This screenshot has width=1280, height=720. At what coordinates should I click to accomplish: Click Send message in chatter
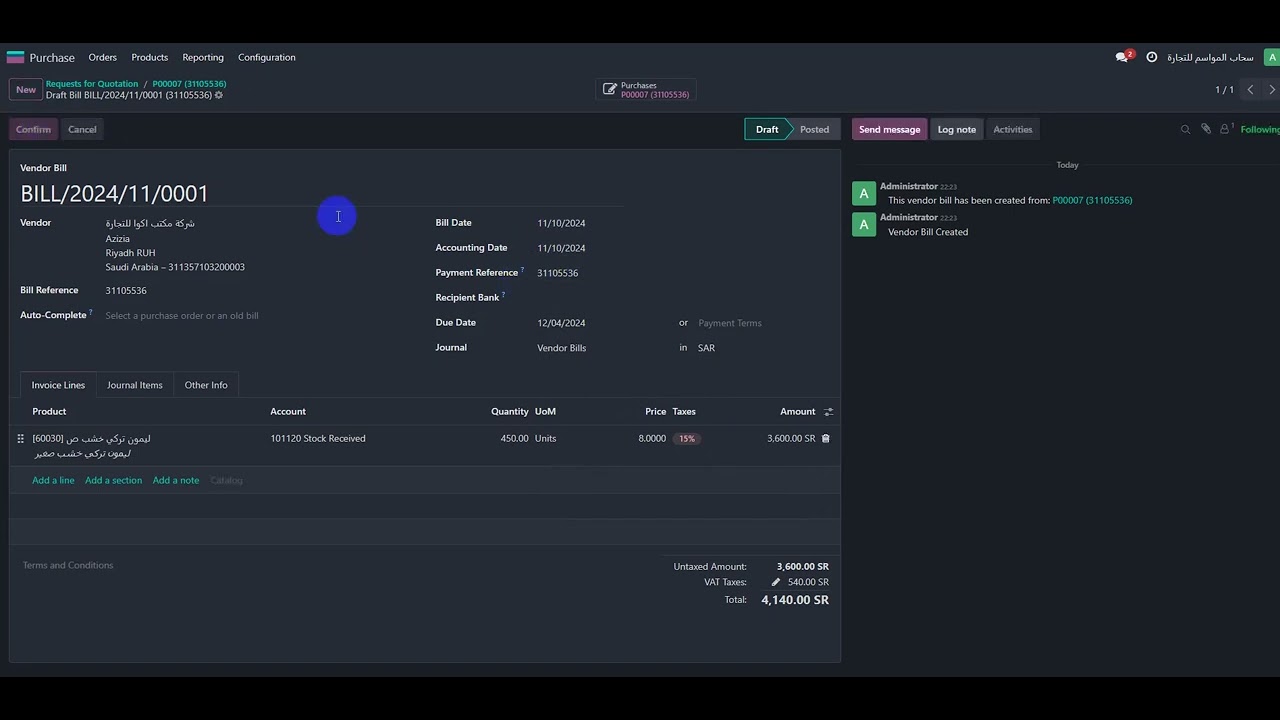[x=889, y=129]
